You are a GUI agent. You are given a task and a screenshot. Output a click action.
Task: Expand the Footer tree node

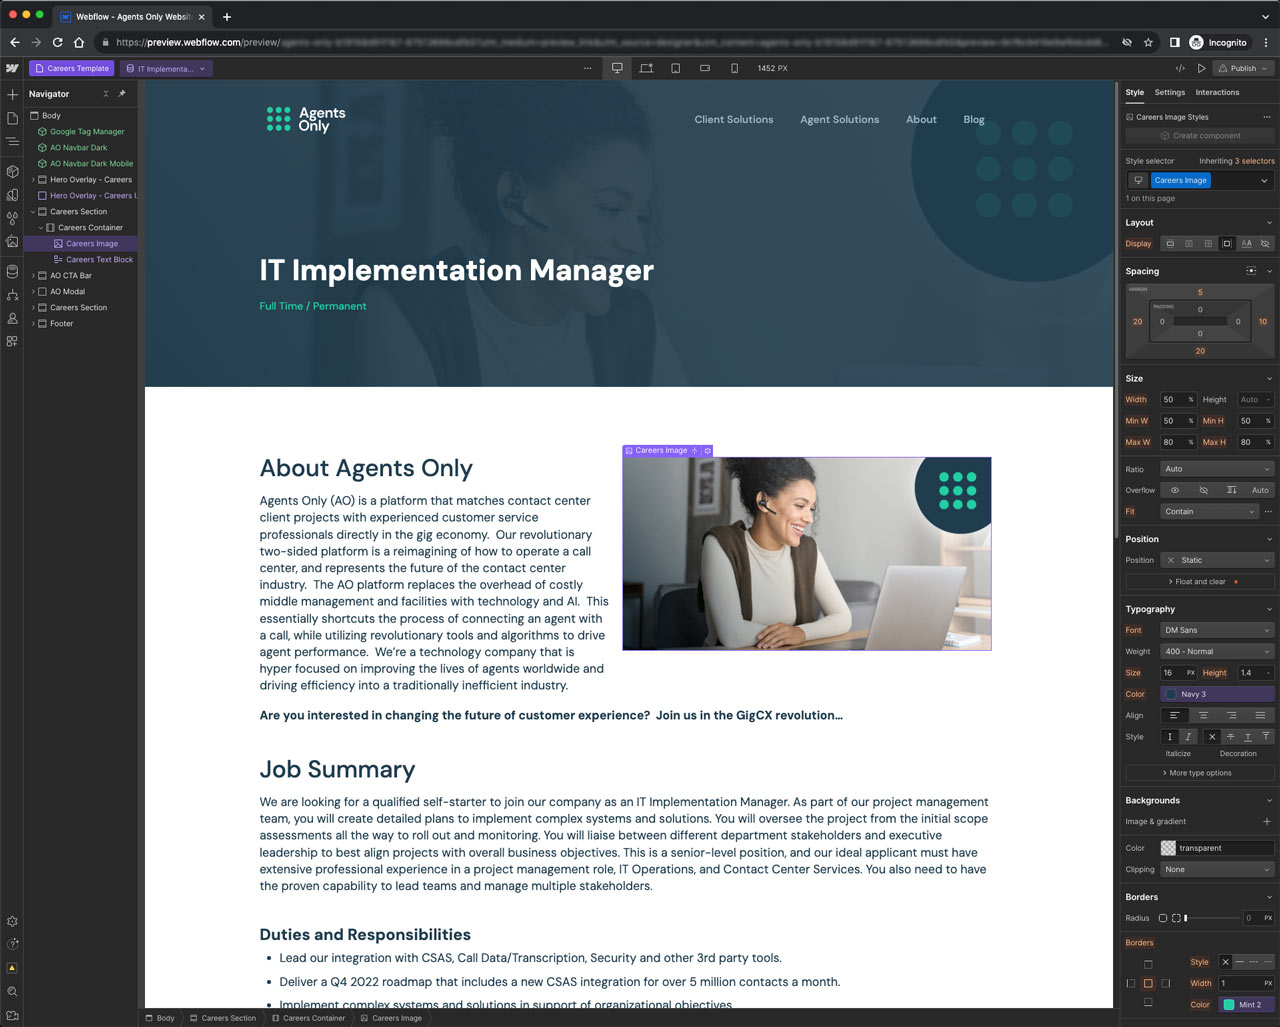(x=33, y=324)
